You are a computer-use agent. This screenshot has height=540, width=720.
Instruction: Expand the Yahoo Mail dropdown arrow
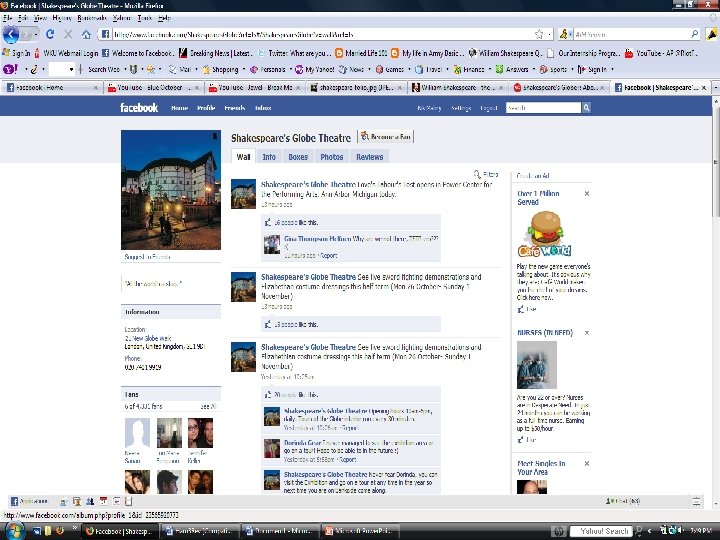[196, 69]
